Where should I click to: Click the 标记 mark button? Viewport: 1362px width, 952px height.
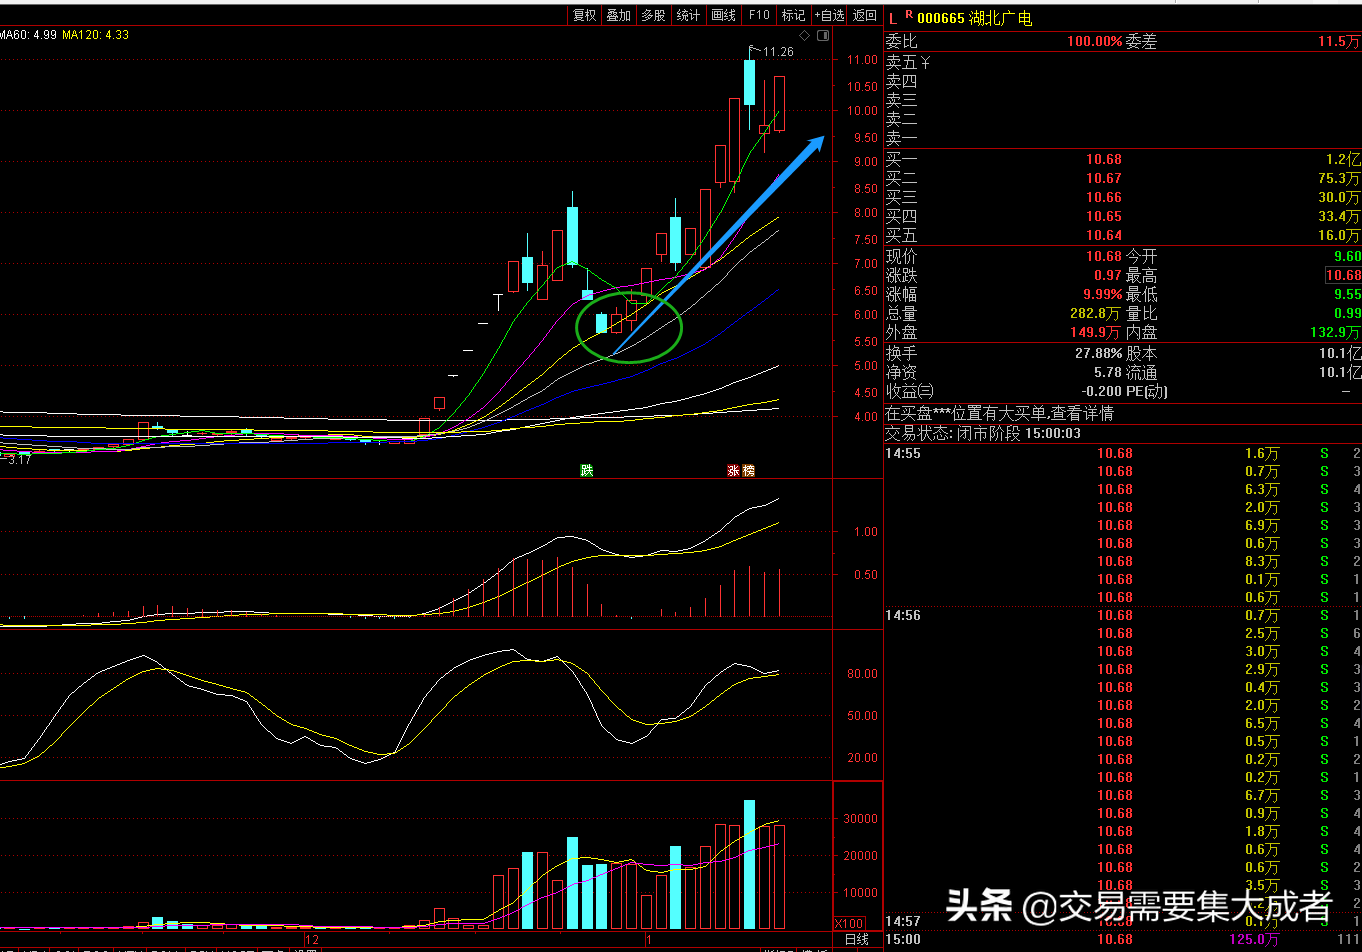point(793,15)
